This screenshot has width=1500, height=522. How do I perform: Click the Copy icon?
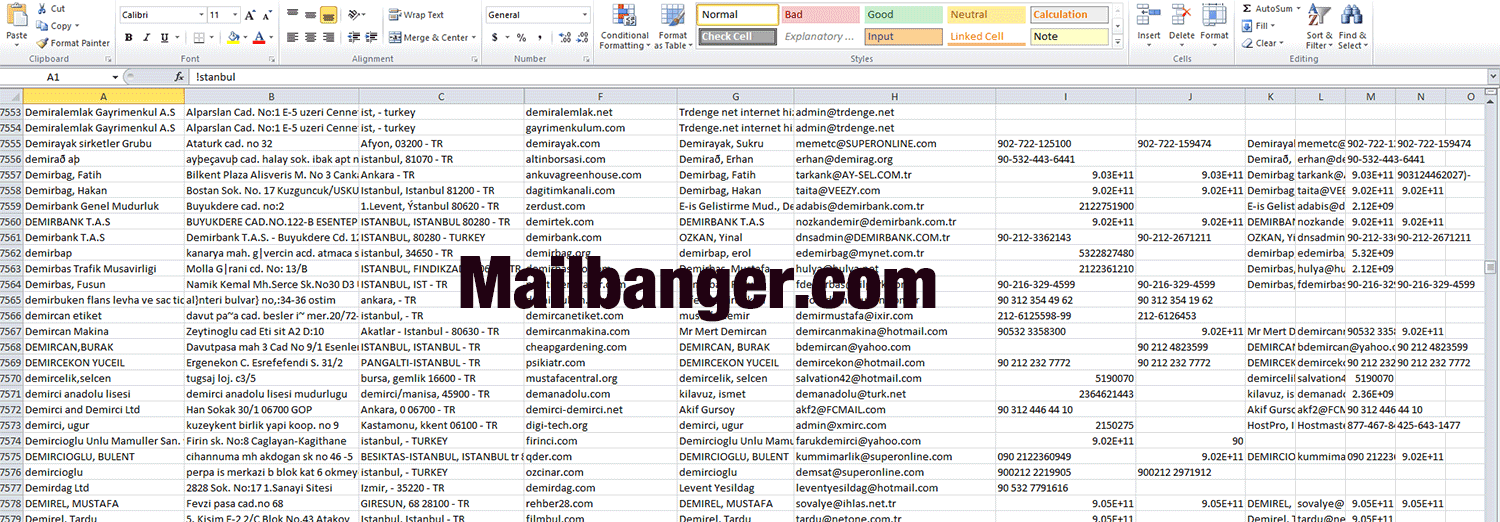pyautogui.click(x=42, y=26)
